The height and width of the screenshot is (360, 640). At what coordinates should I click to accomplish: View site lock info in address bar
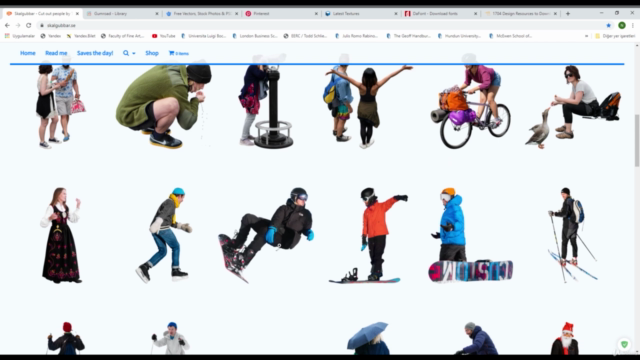point(42,25)
